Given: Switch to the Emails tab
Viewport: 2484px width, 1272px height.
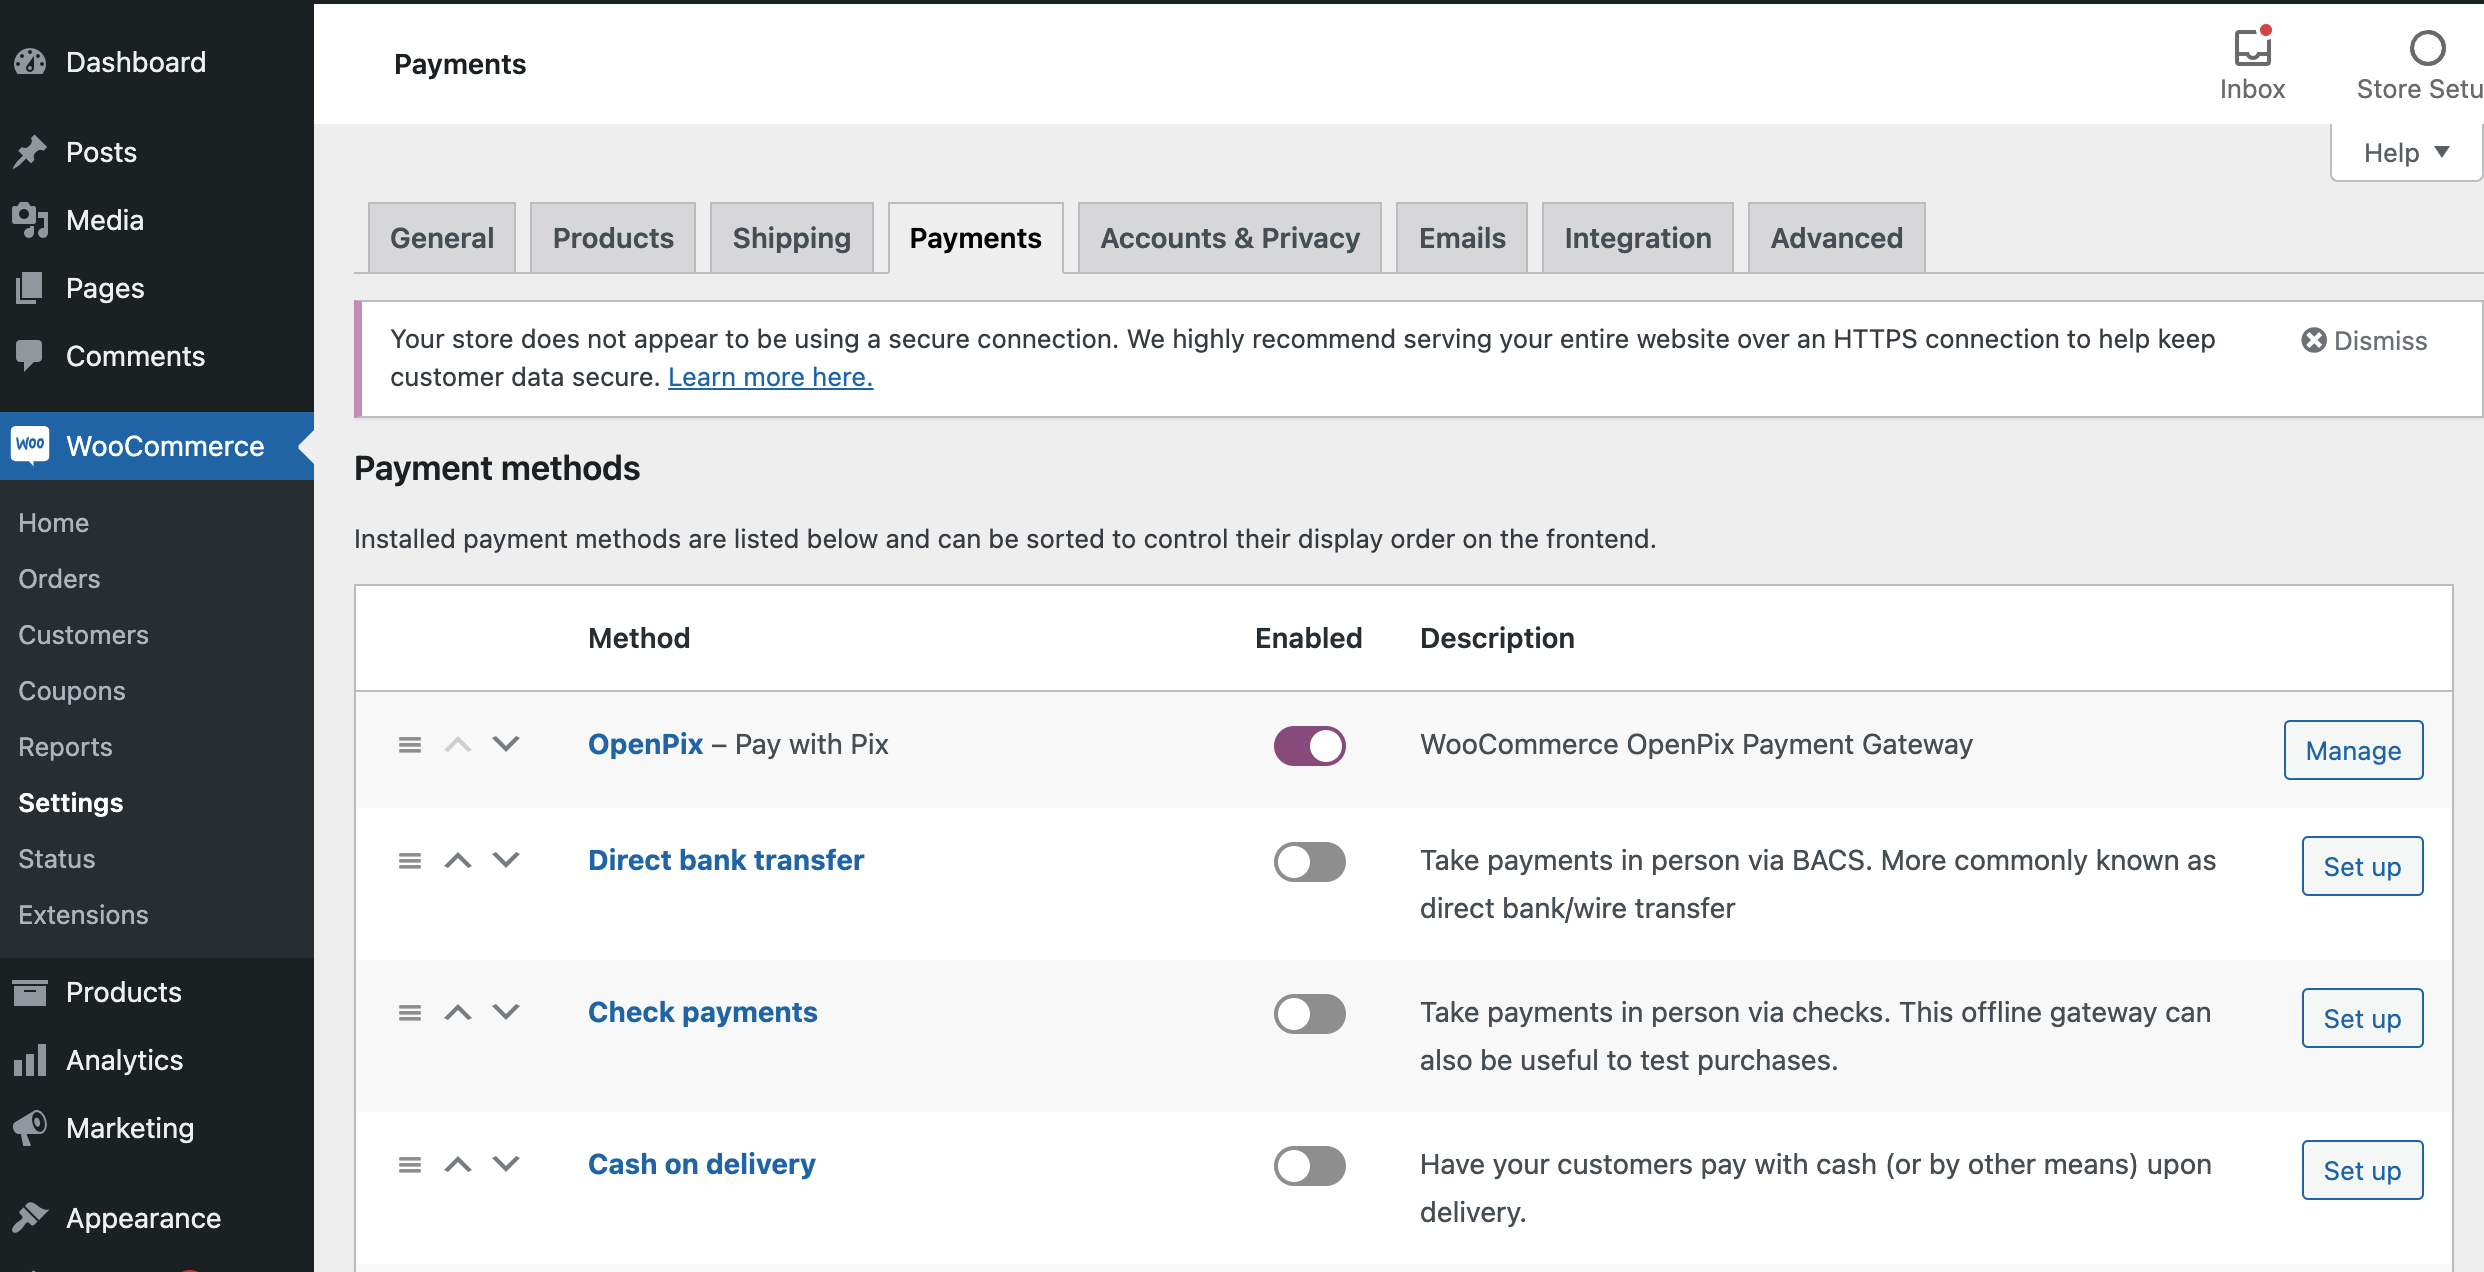Looking at the screenshot, I should 1461,238.
